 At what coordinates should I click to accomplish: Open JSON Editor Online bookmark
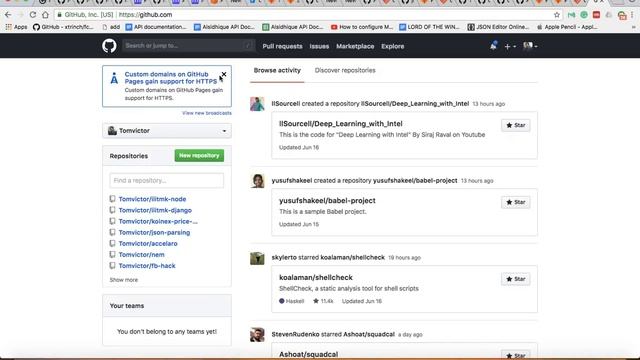[498, 27]
